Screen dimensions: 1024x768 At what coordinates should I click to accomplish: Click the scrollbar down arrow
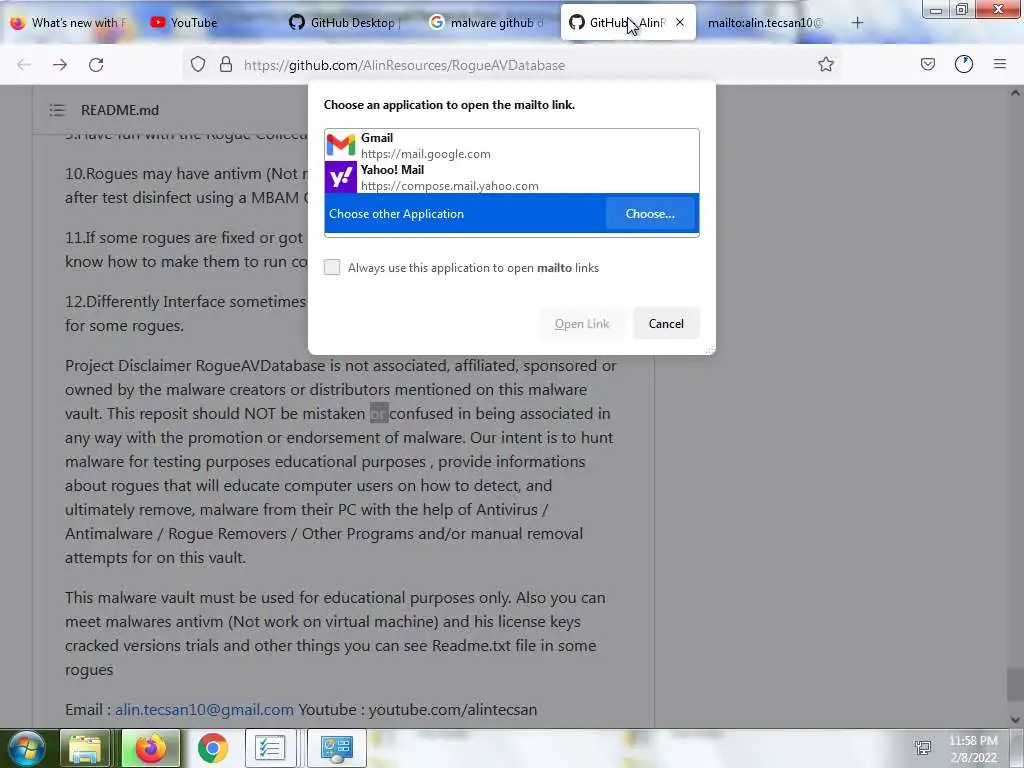(x=1015, y=720)
